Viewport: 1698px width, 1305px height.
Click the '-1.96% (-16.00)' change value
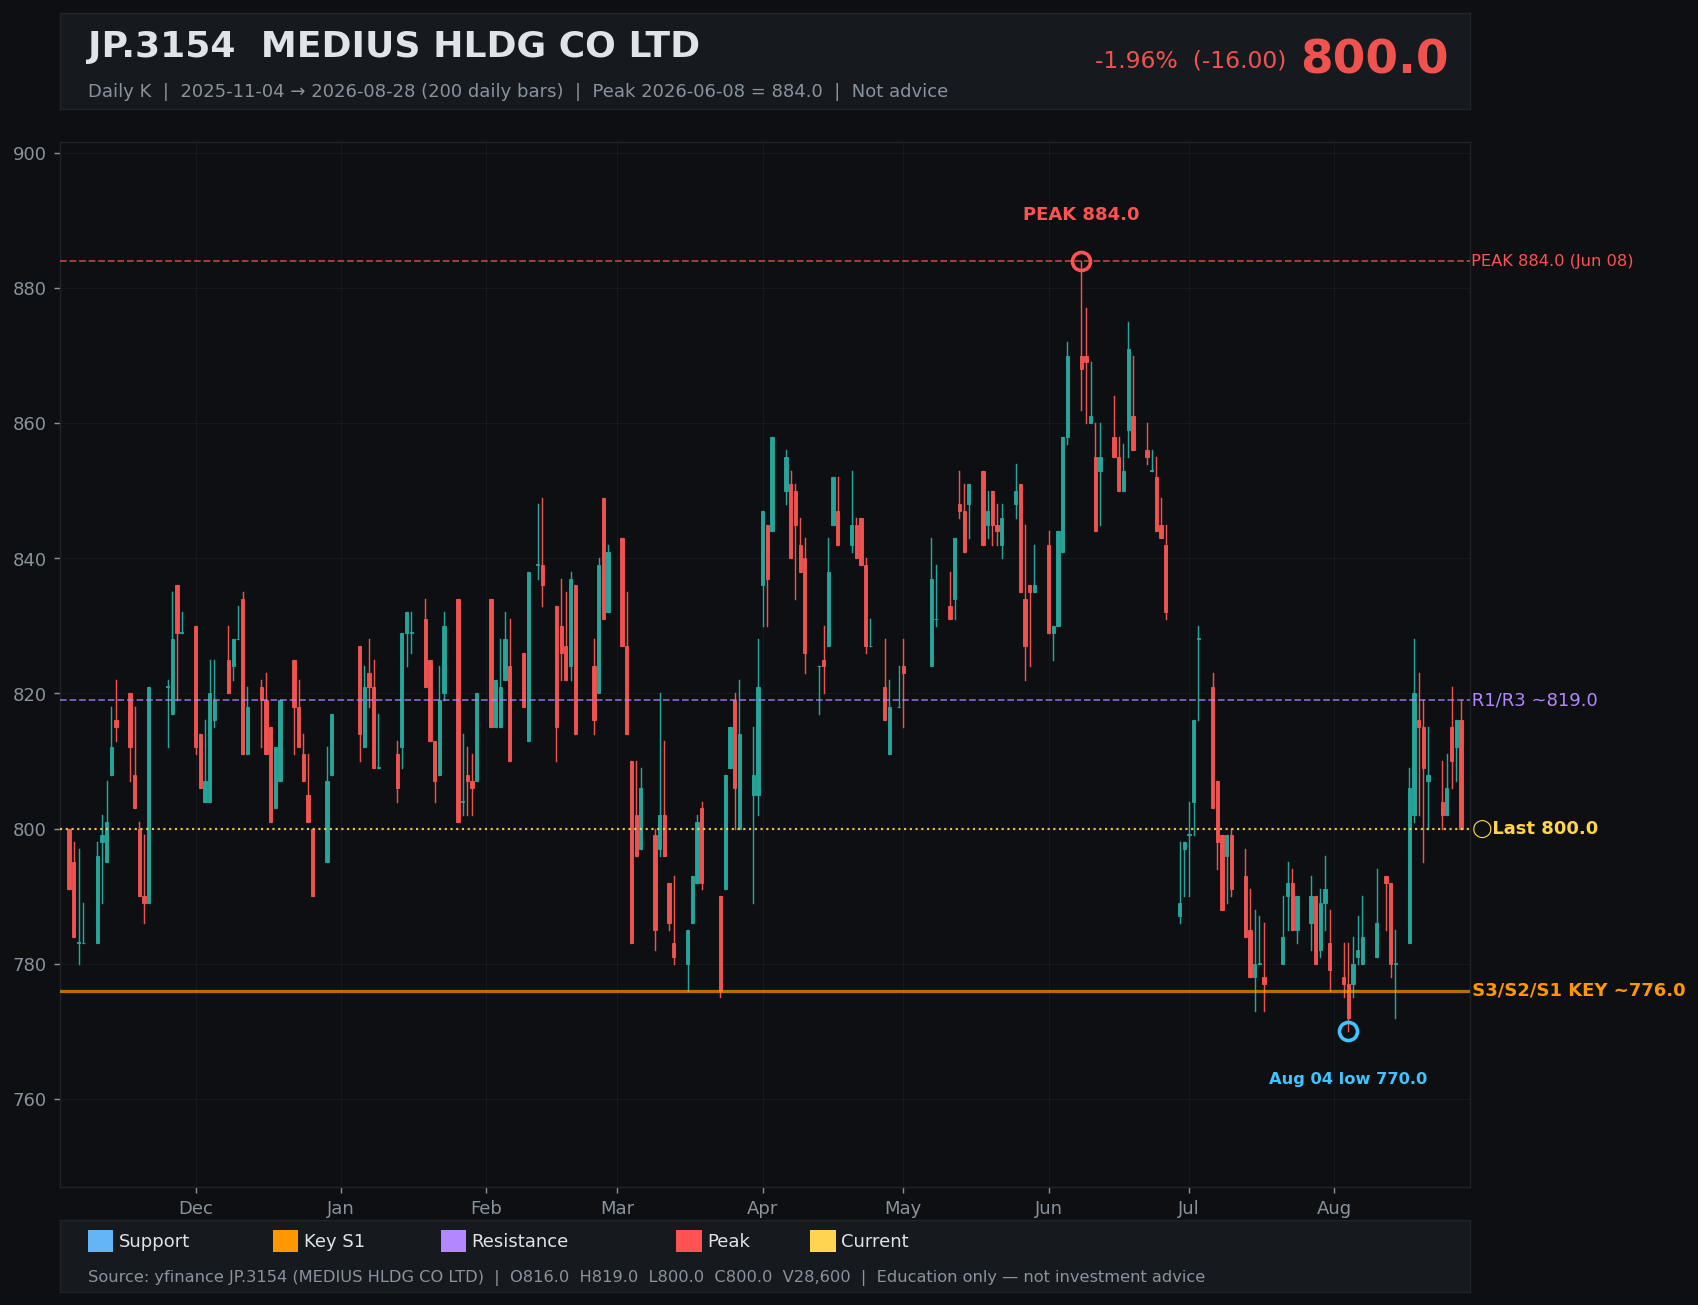click(x=1190, y=61)
